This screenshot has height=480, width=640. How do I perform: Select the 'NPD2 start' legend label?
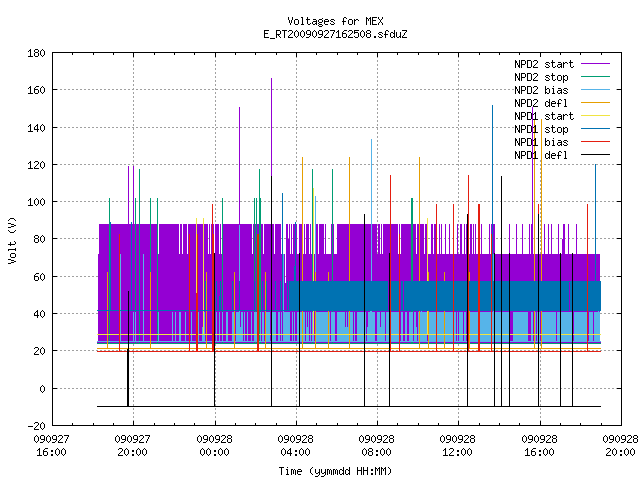(x=544, y=64)
